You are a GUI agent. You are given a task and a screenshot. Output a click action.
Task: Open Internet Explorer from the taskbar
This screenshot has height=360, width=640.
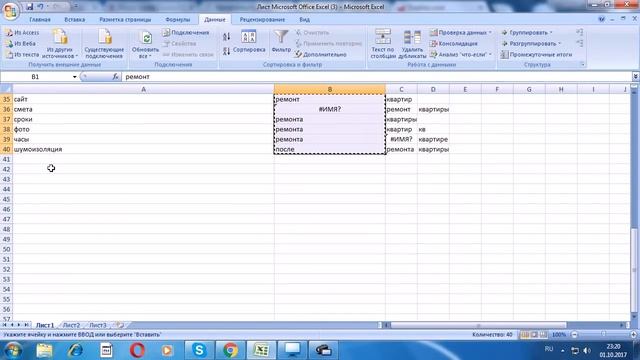[x=75, y=350]
